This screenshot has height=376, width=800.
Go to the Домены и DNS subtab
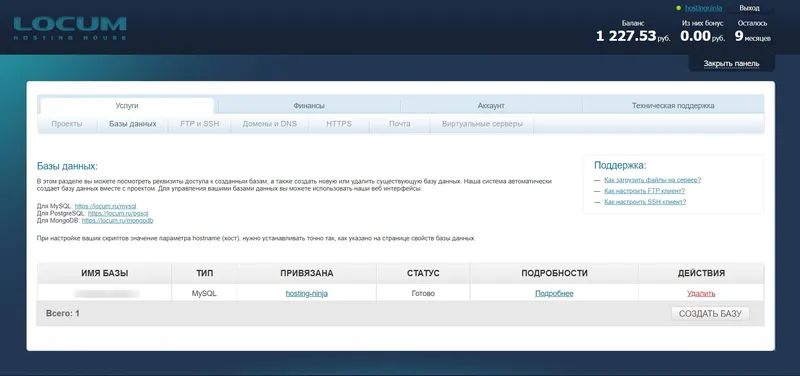coord(269,124)
